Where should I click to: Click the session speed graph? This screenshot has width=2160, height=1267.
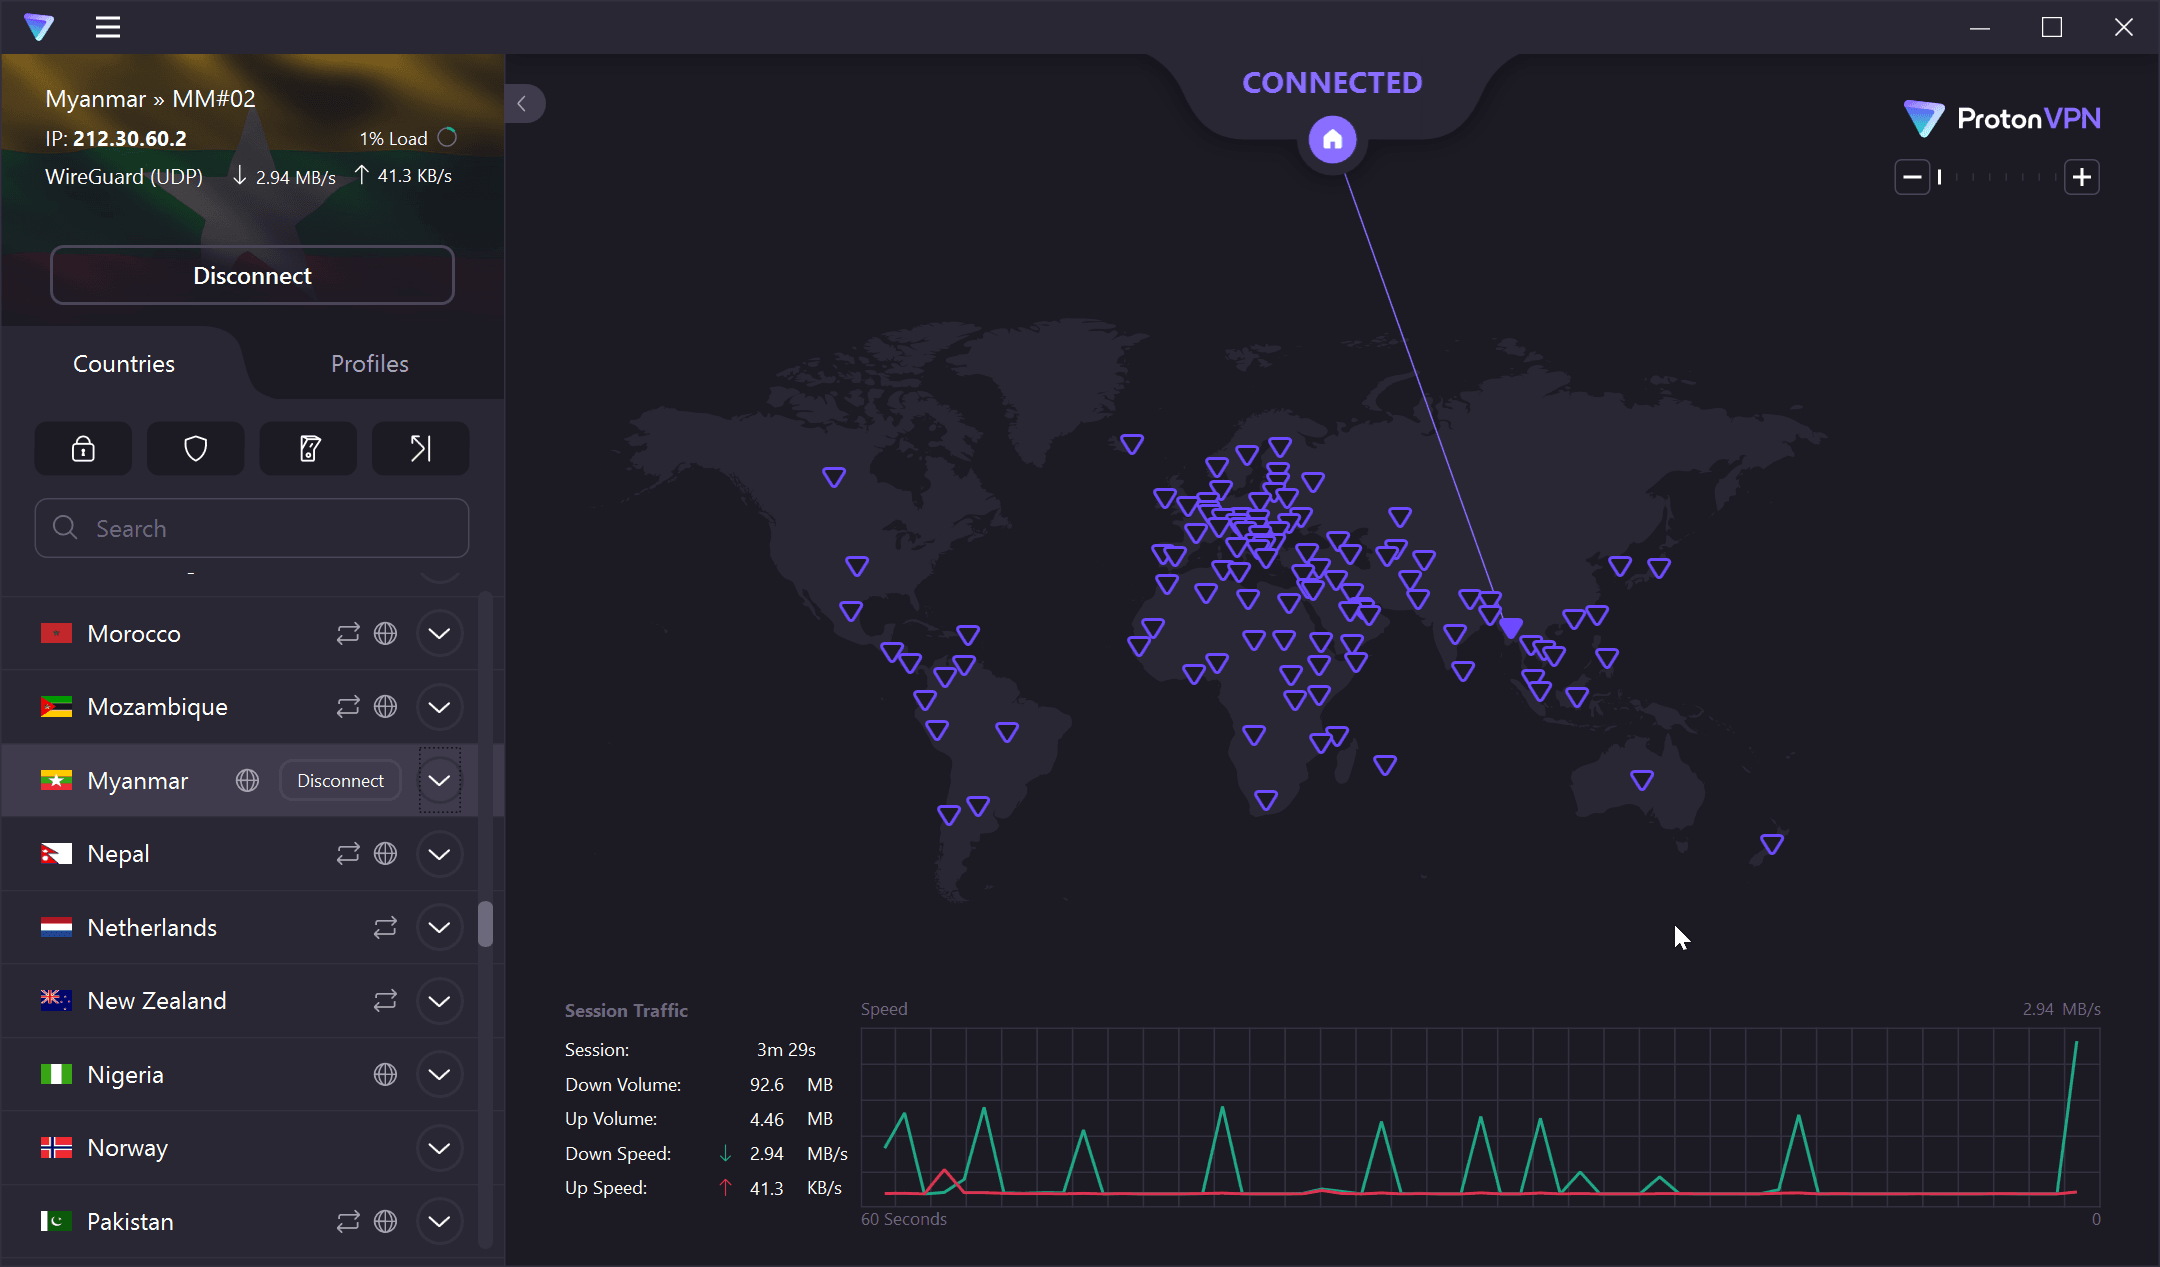tap(1480, 1117)
